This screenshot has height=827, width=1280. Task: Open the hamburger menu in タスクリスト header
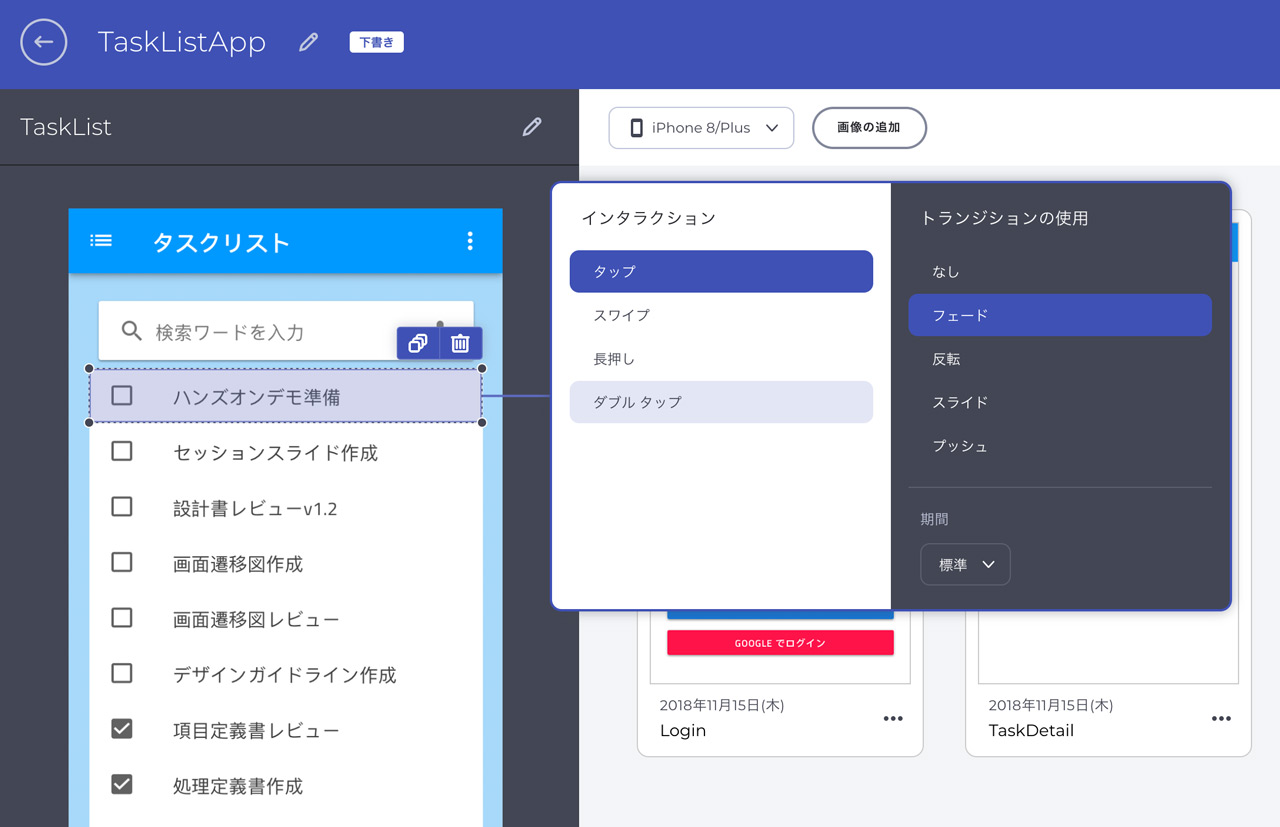click(101, 241)
